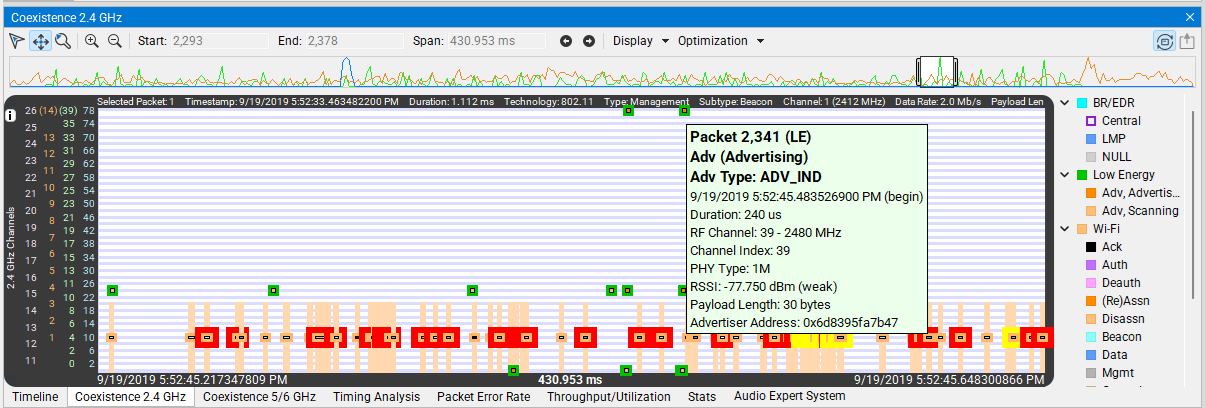Image resolution: width=1205 pixels, height=408 pixels.
Task: Click the BR/EDR cyan color swatch
Action: tap(1081, 103)
